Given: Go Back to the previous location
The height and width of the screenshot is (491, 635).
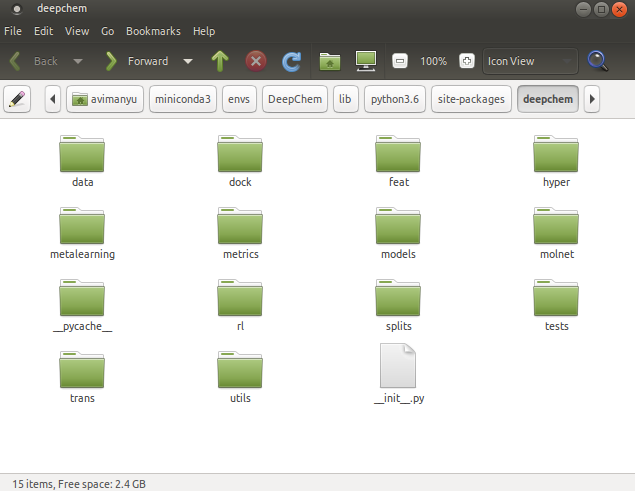Looking at the screenshot, I should pyautogui.click(x=33, y=61).
